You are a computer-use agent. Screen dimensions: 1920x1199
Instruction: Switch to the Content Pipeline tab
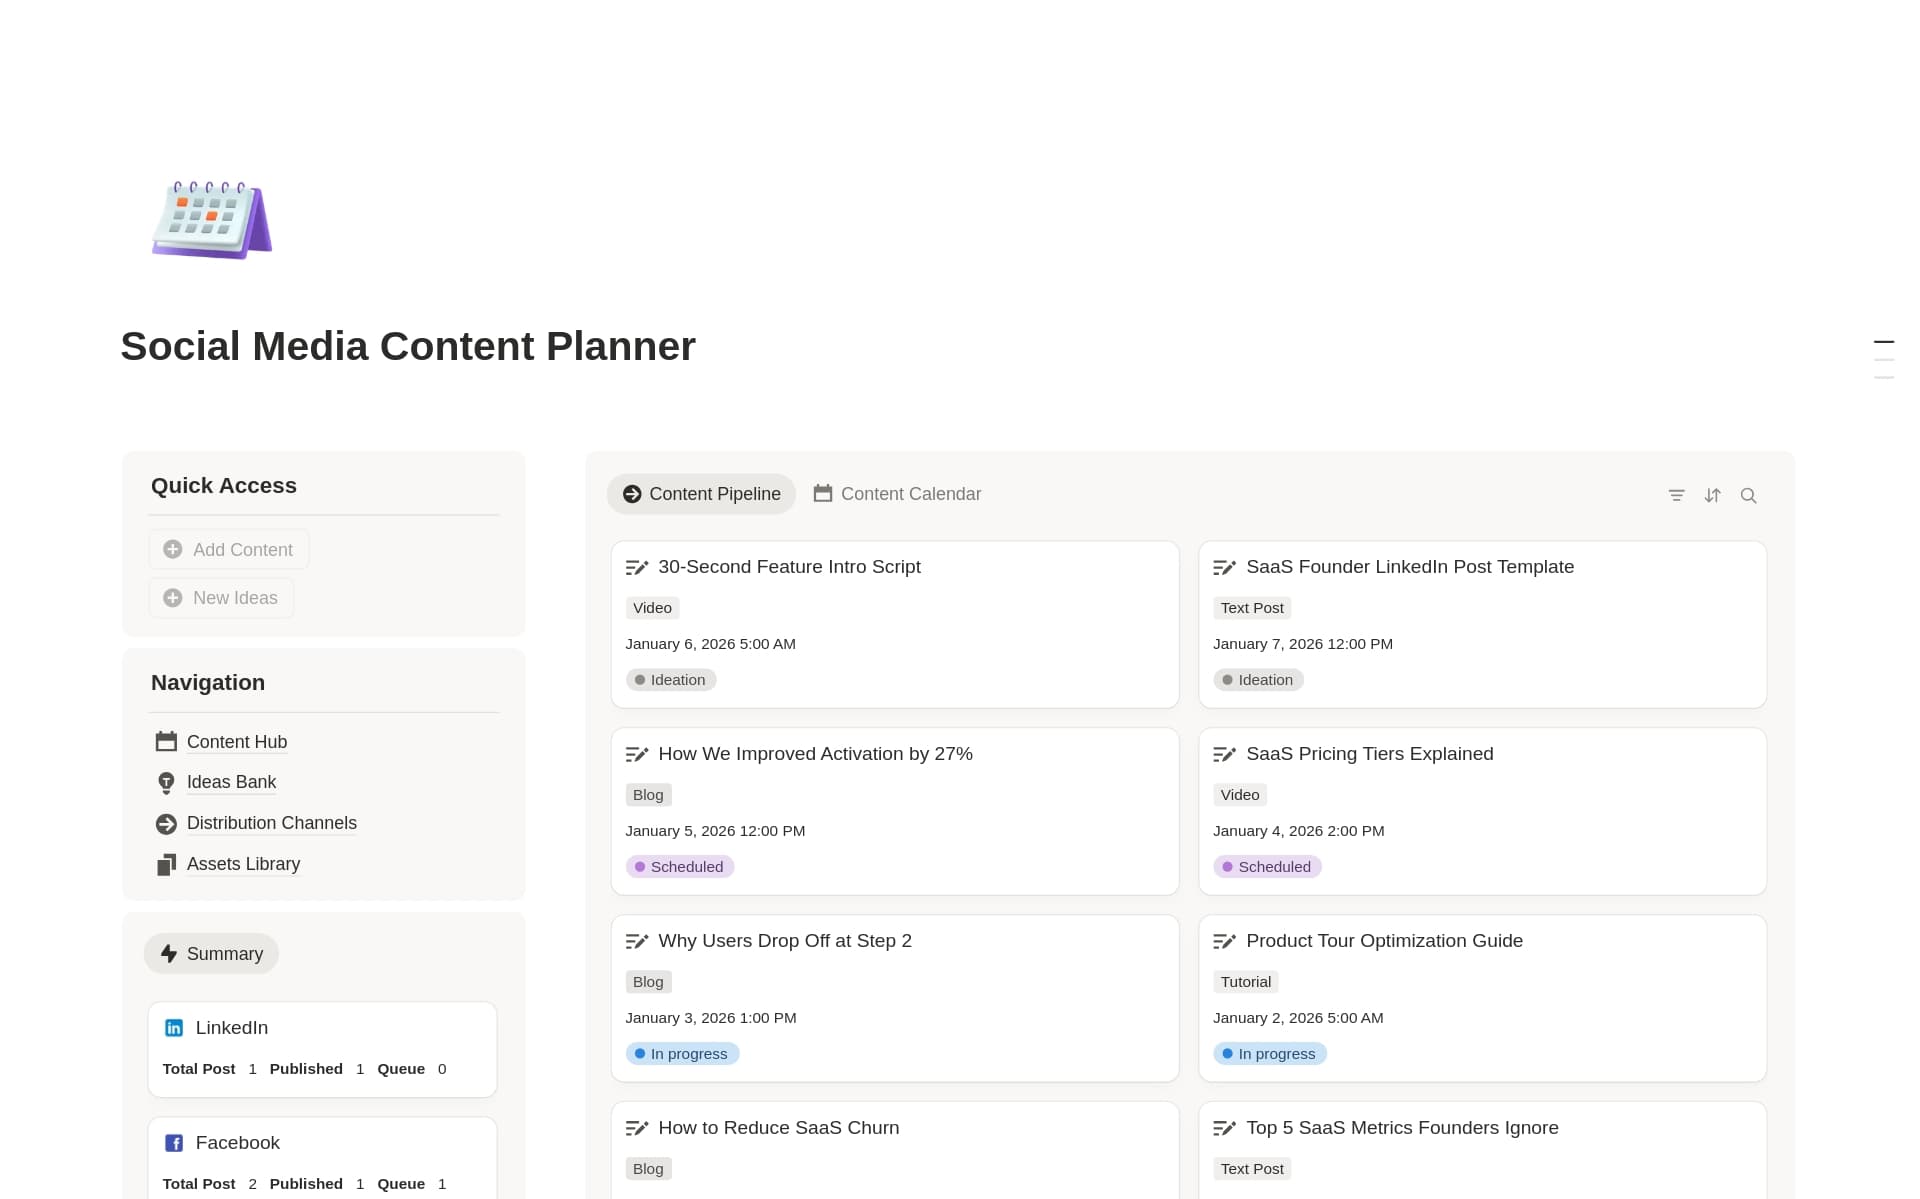(x=701, y=494)
